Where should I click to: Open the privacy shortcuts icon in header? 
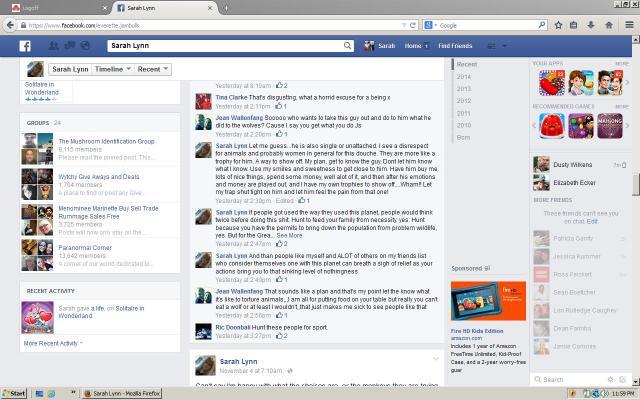point(491,46)
